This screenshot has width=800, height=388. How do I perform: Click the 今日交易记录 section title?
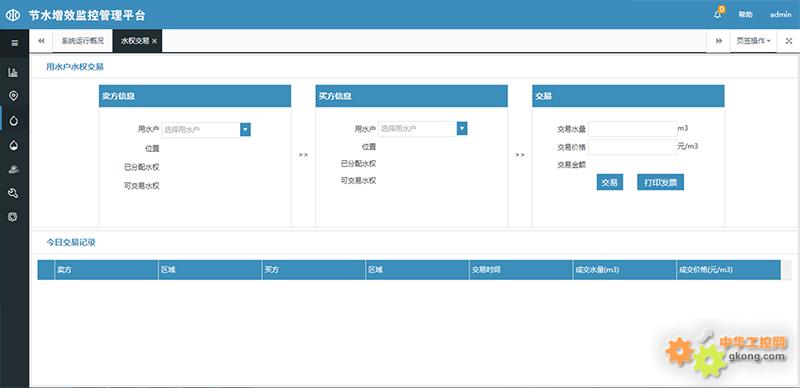tap(71, 242)
